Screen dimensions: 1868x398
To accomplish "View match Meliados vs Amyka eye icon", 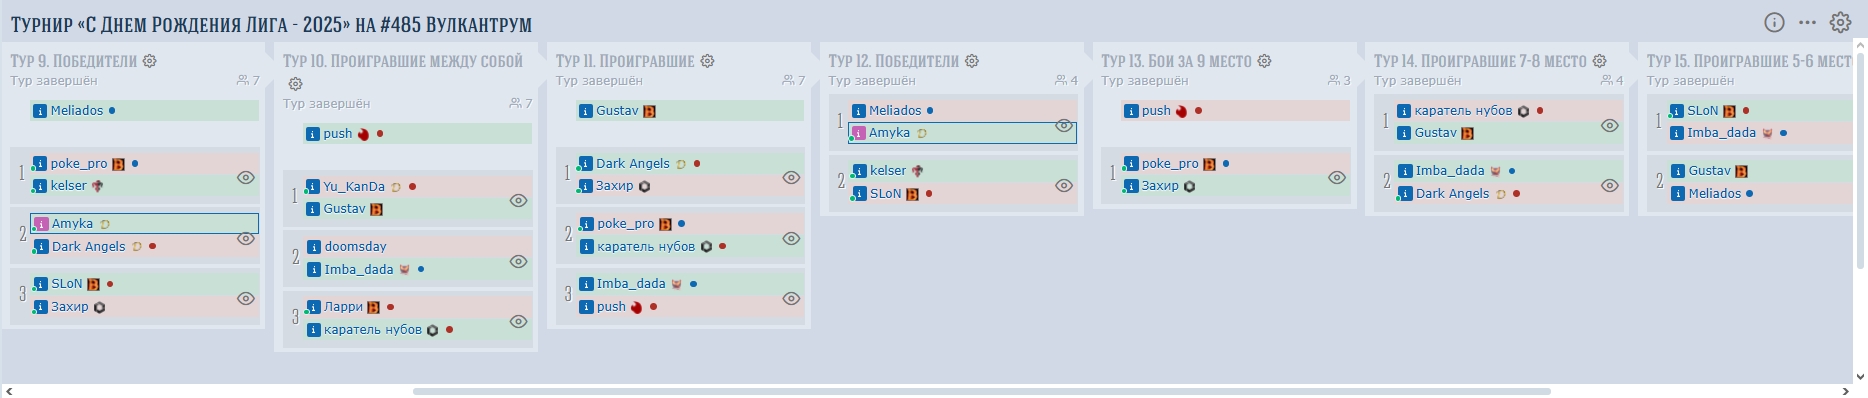I will (1064, 125).
